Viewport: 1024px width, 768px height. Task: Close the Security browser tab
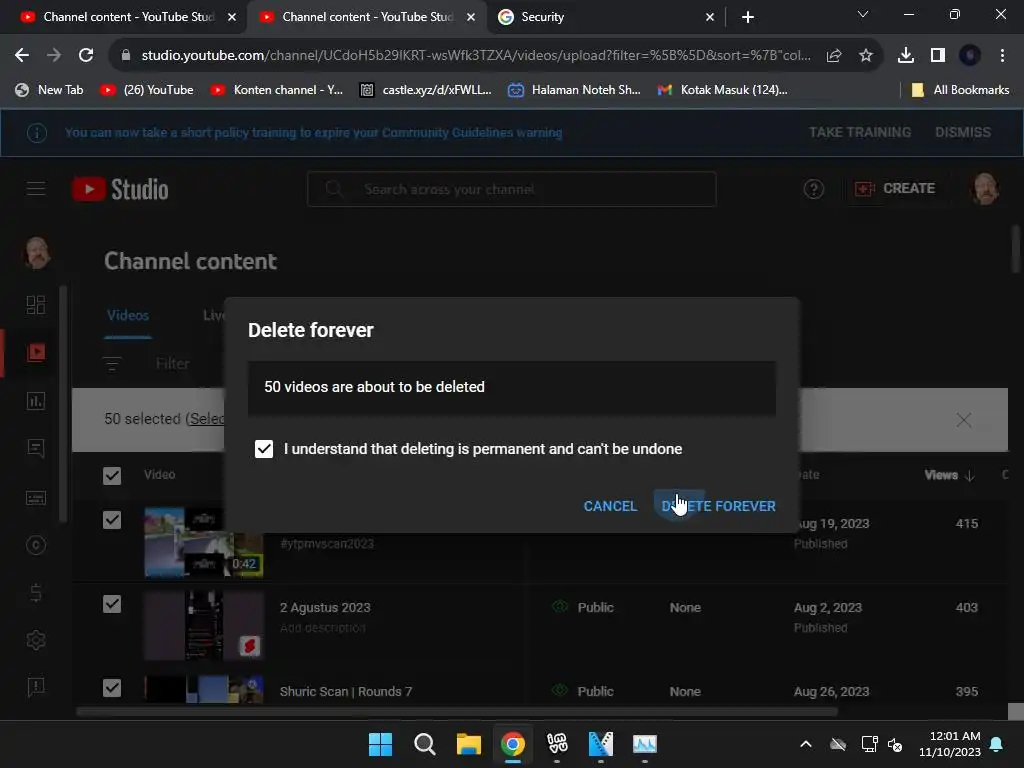pos(710,17)
